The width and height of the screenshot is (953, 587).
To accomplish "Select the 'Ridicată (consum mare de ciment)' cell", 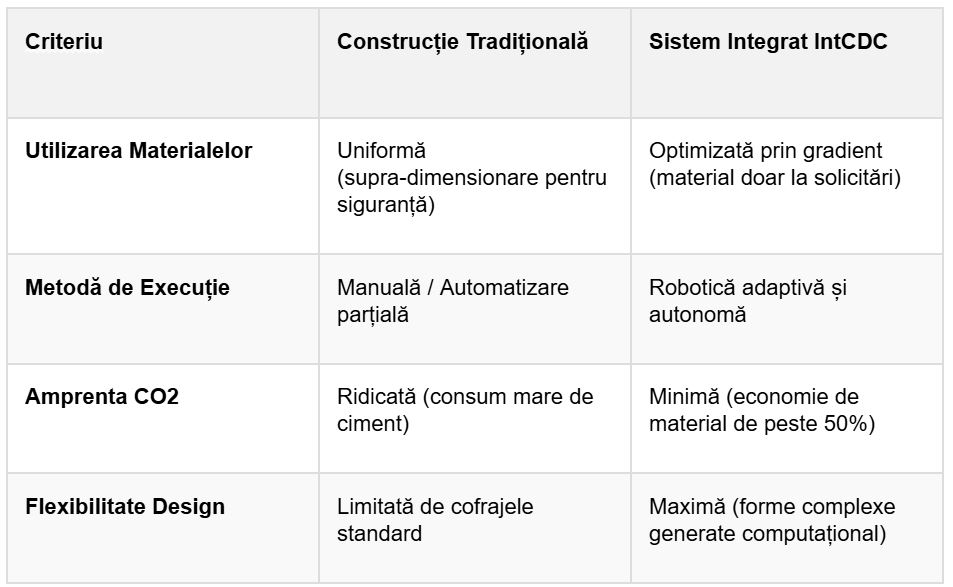I will 465,410.
